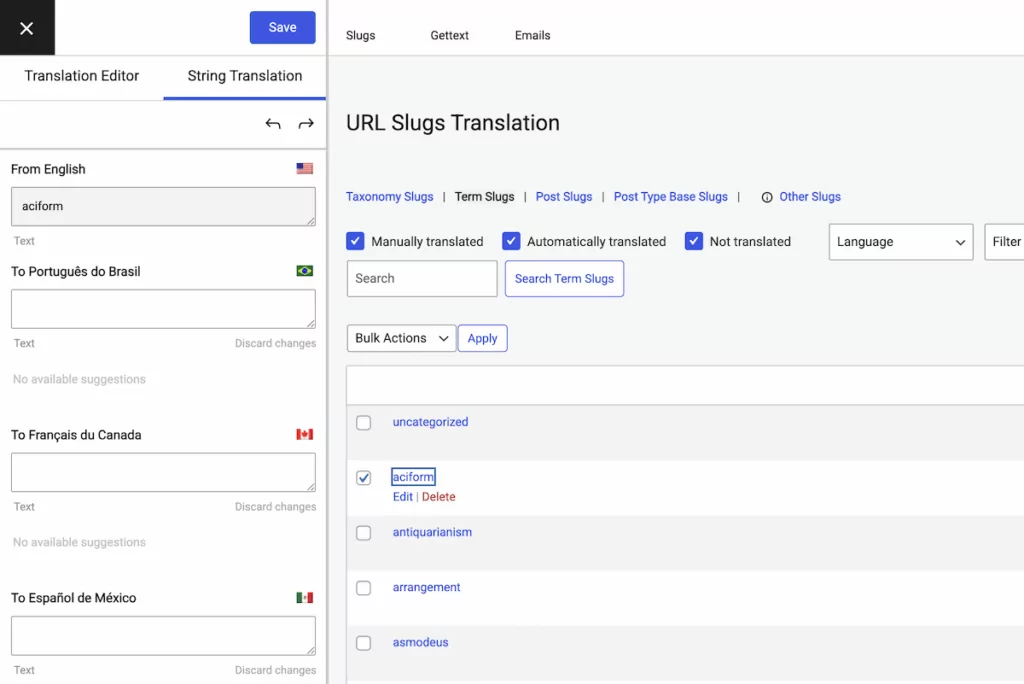Apply the selected bulk action

(482, 338)
